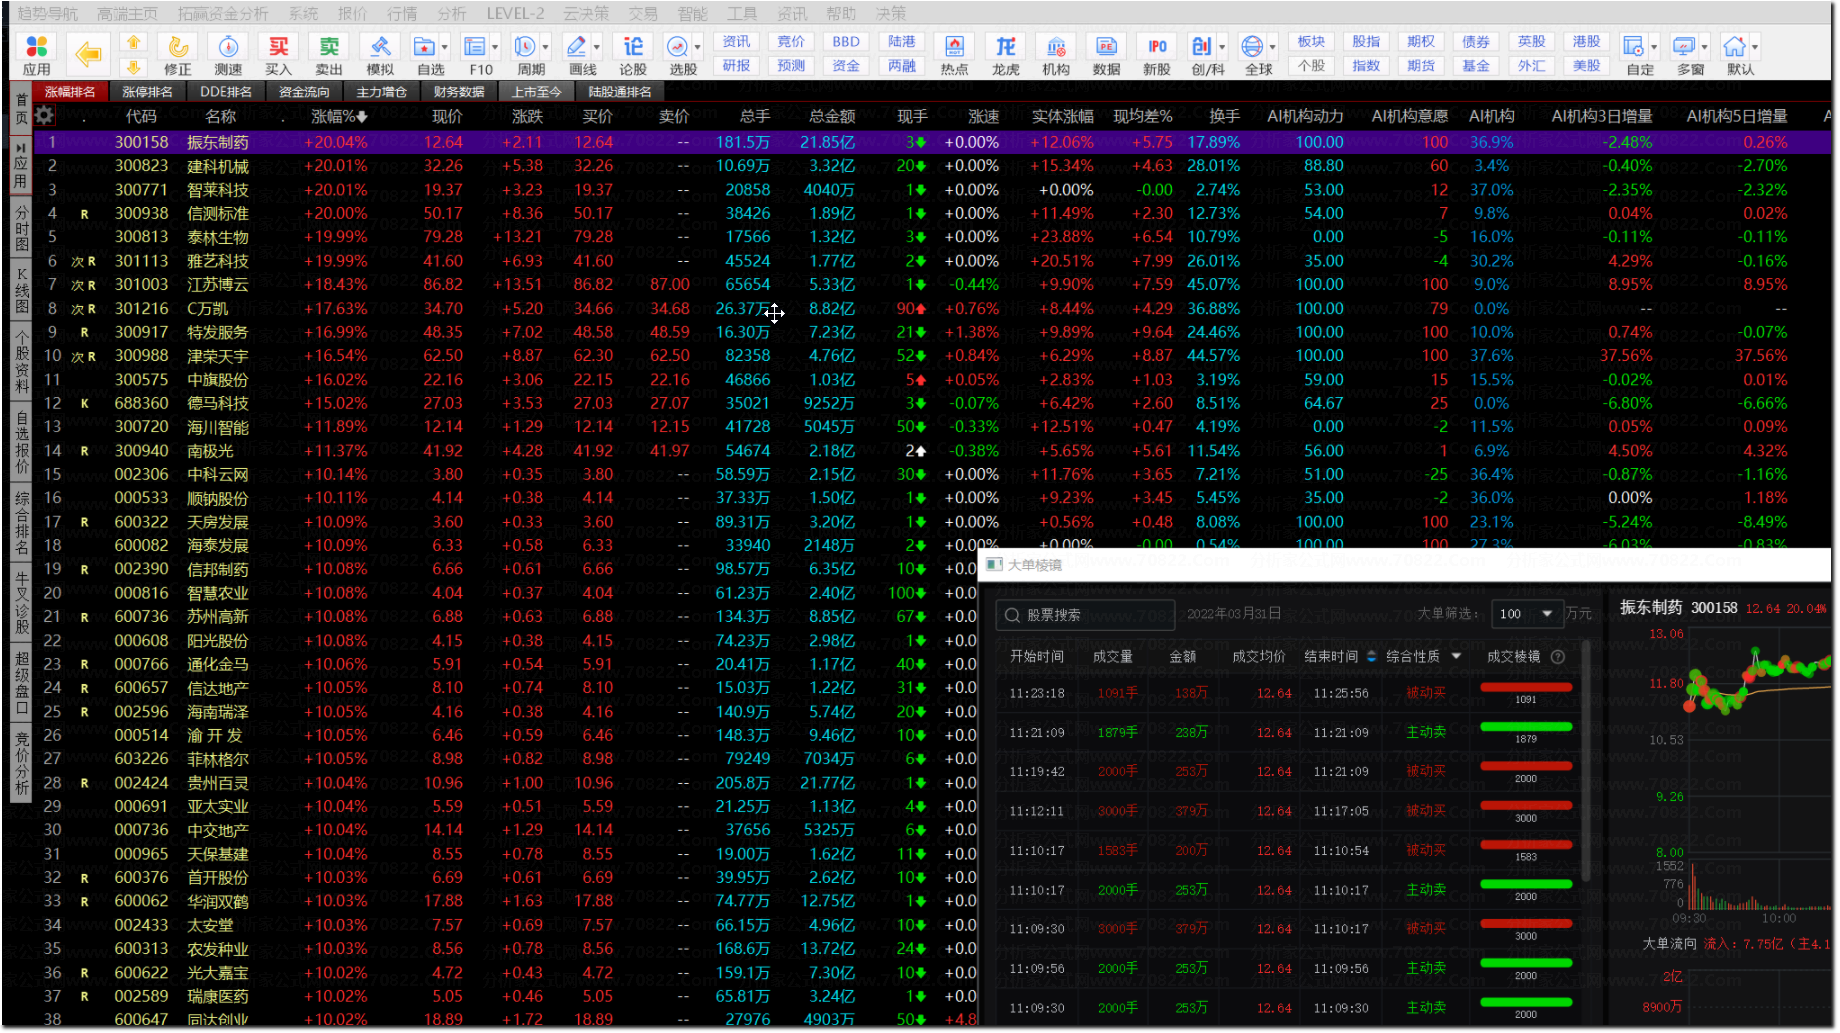The height and width of the screenshot is (1033, 1840).
Task: Click the 修正 correction icon
Action: [178, 54]
